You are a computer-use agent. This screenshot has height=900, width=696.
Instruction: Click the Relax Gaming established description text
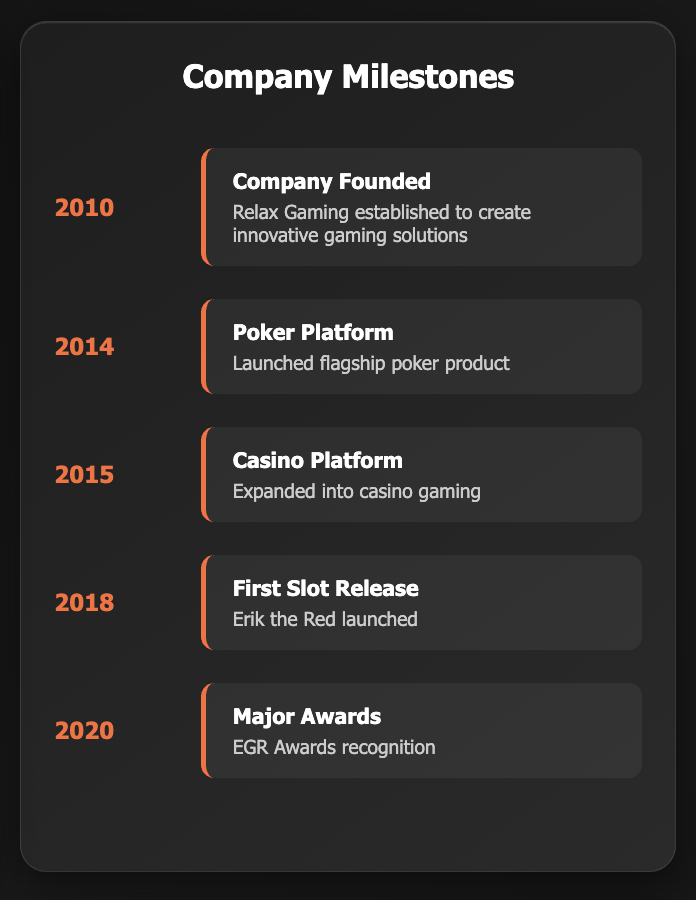pyautogui.click(x=382, y=224)
